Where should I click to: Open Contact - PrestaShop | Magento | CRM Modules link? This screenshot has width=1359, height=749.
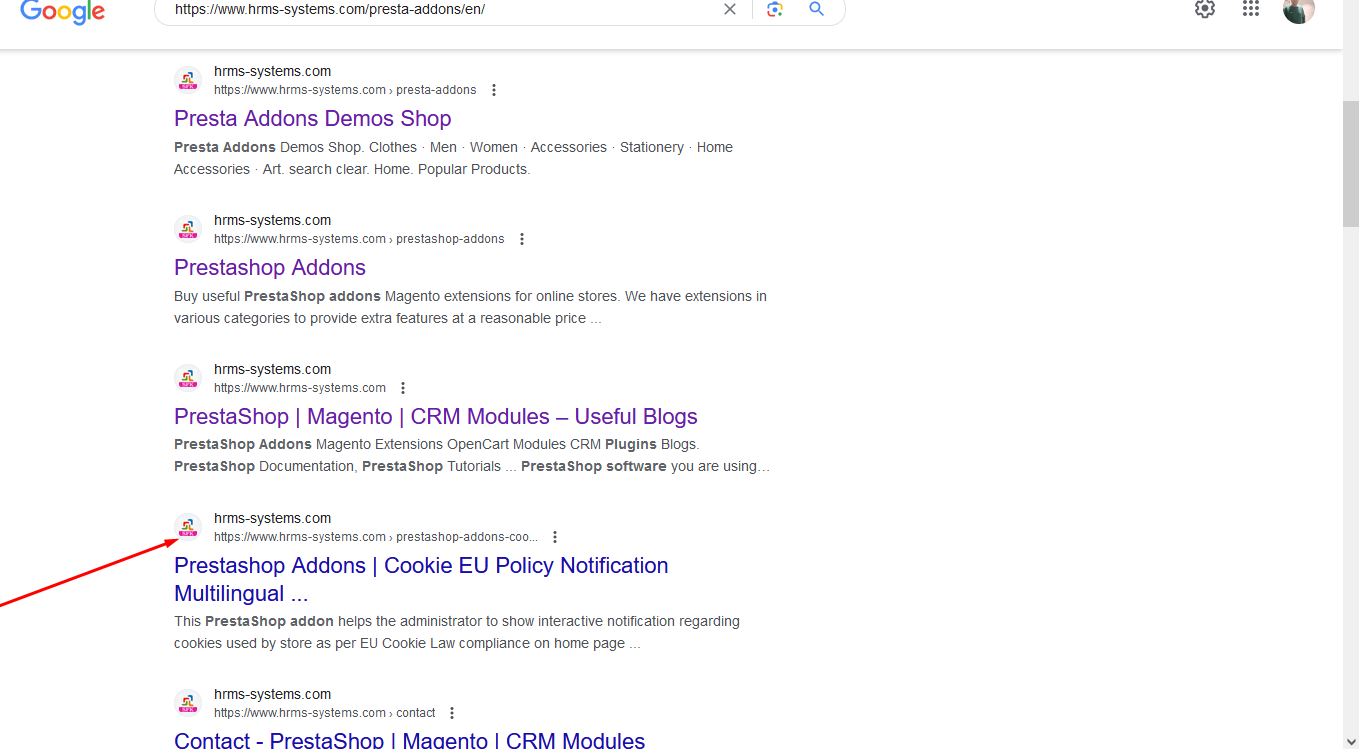coord(409,740)
